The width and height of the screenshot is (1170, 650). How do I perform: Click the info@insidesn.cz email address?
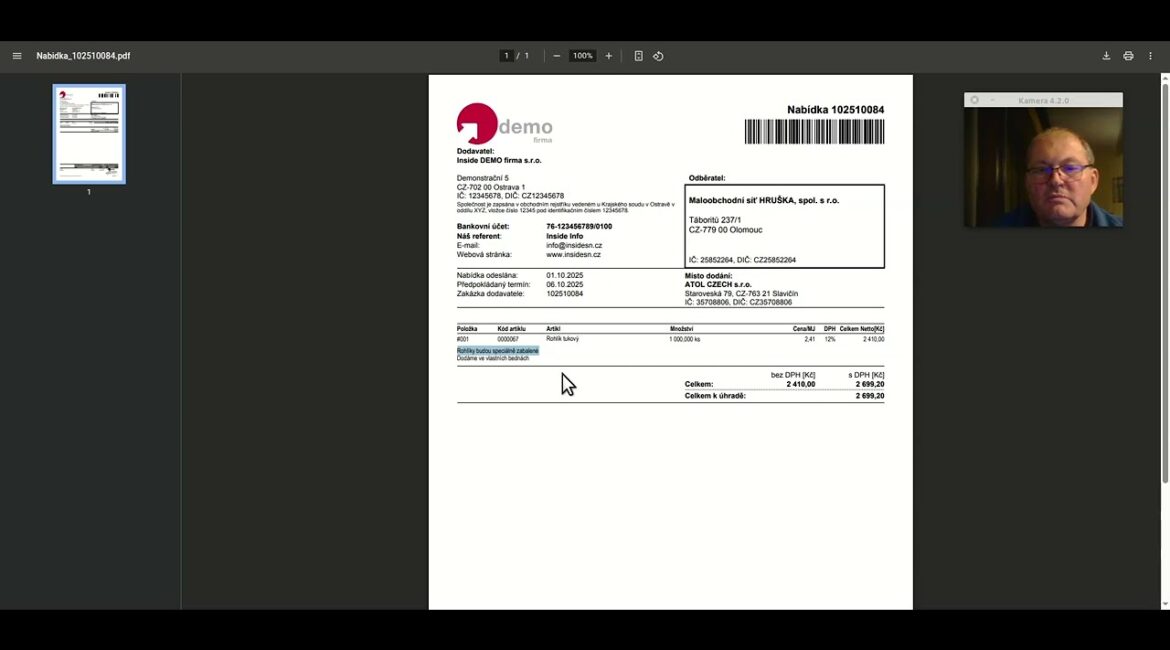tap(574, 245)
